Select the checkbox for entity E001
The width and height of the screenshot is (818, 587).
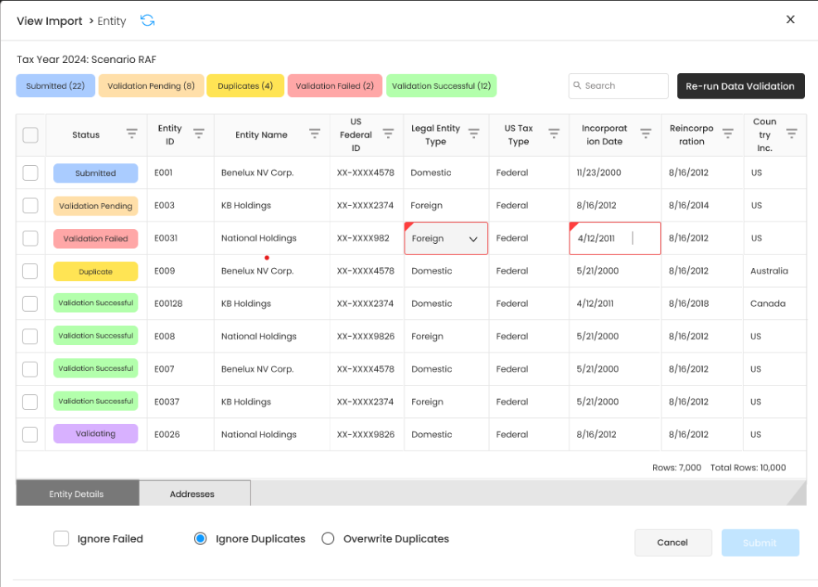30,173
